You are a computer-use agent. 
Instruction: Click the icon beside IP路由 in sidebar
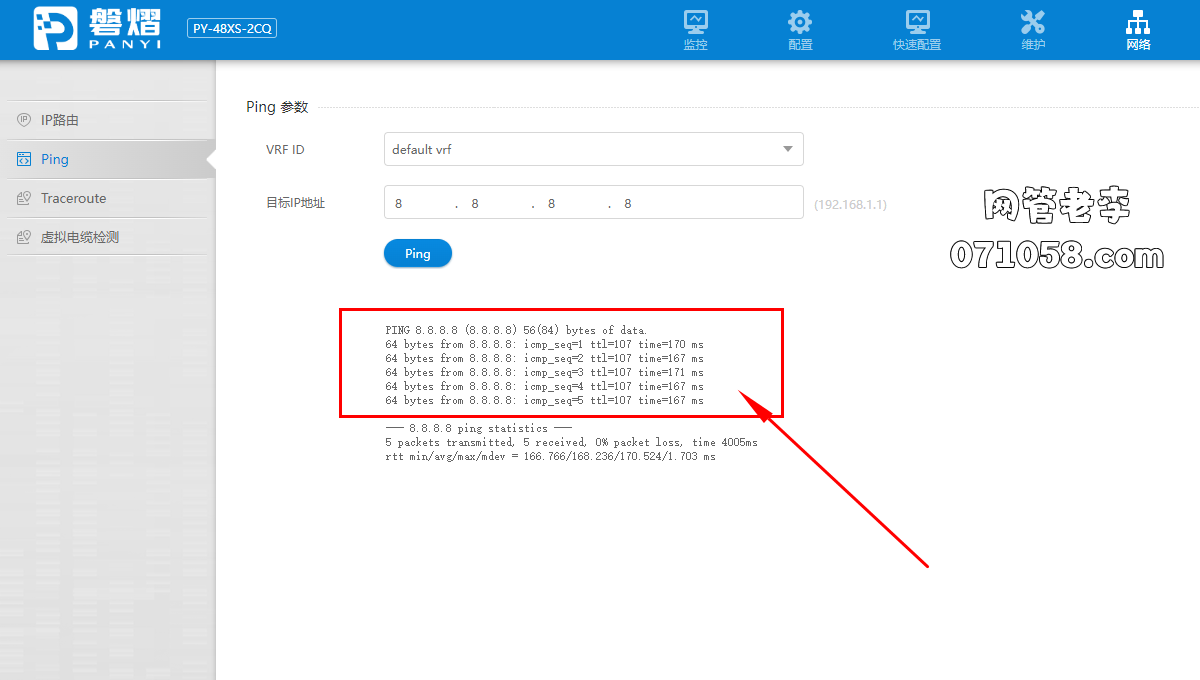24,120
